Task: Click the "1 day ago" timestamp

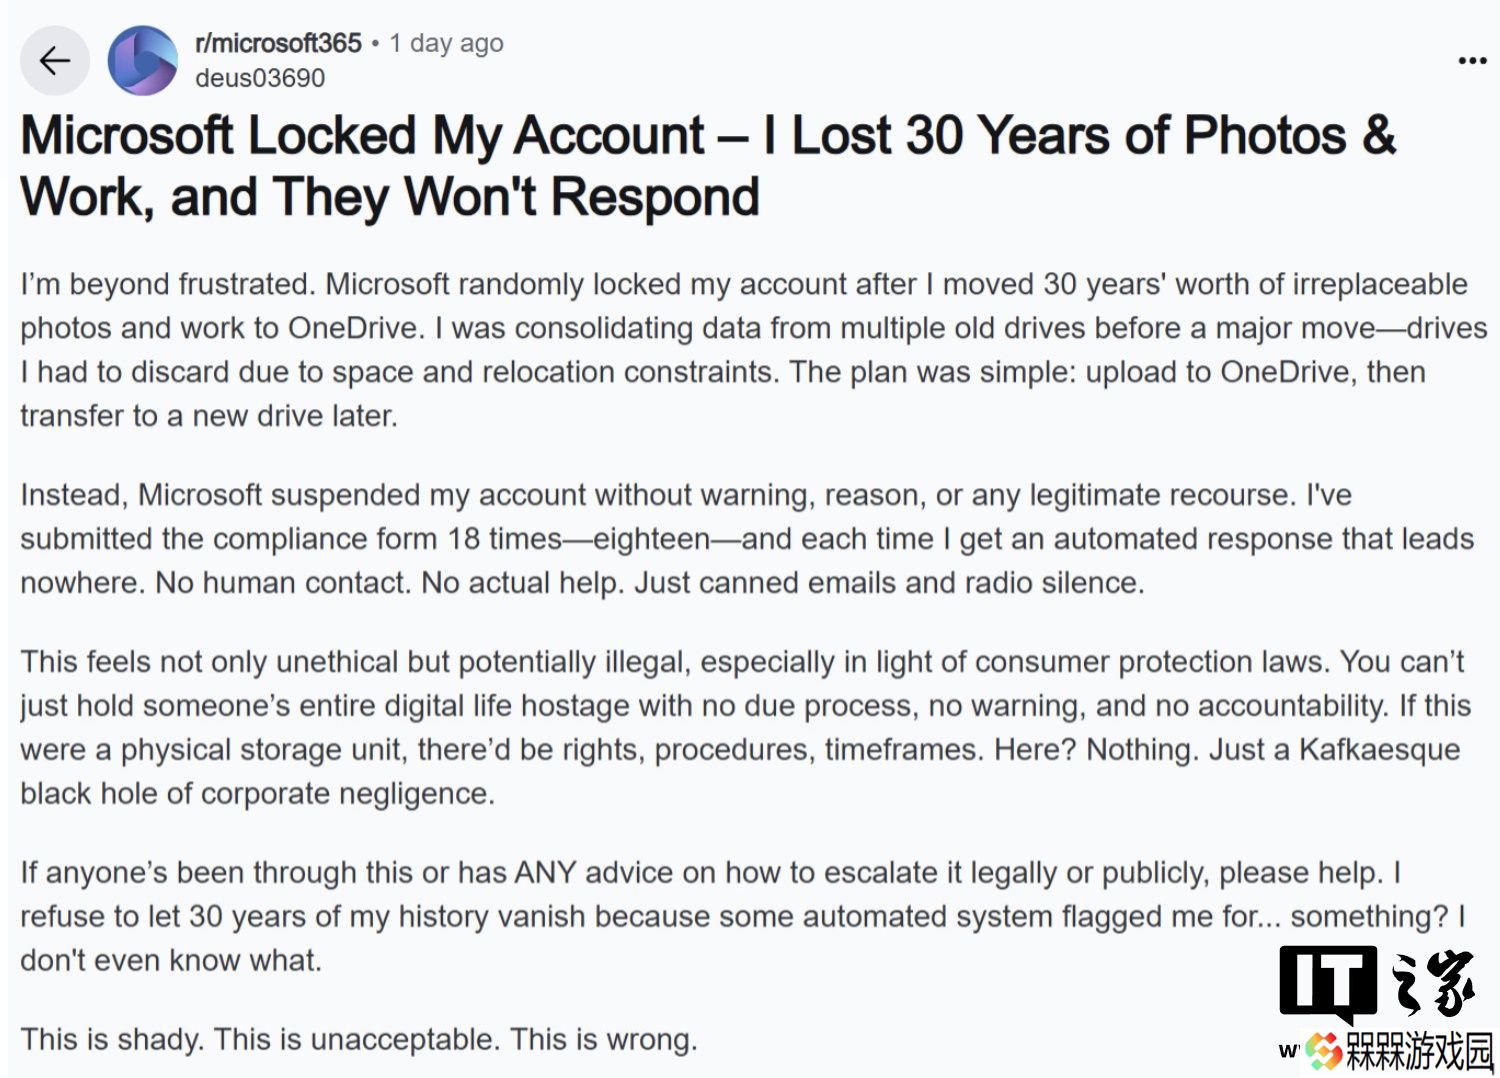Action: 446,43
